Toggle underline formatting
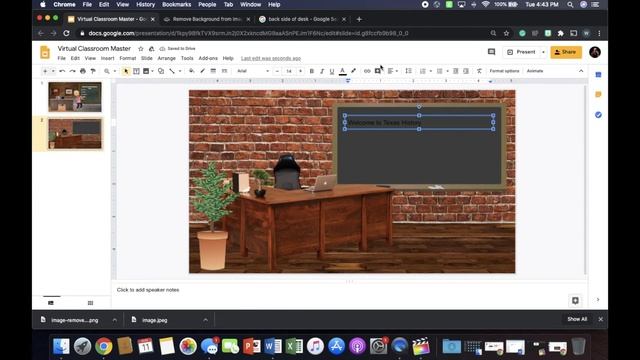Screen dimensions: 640x360 [332, 71]
